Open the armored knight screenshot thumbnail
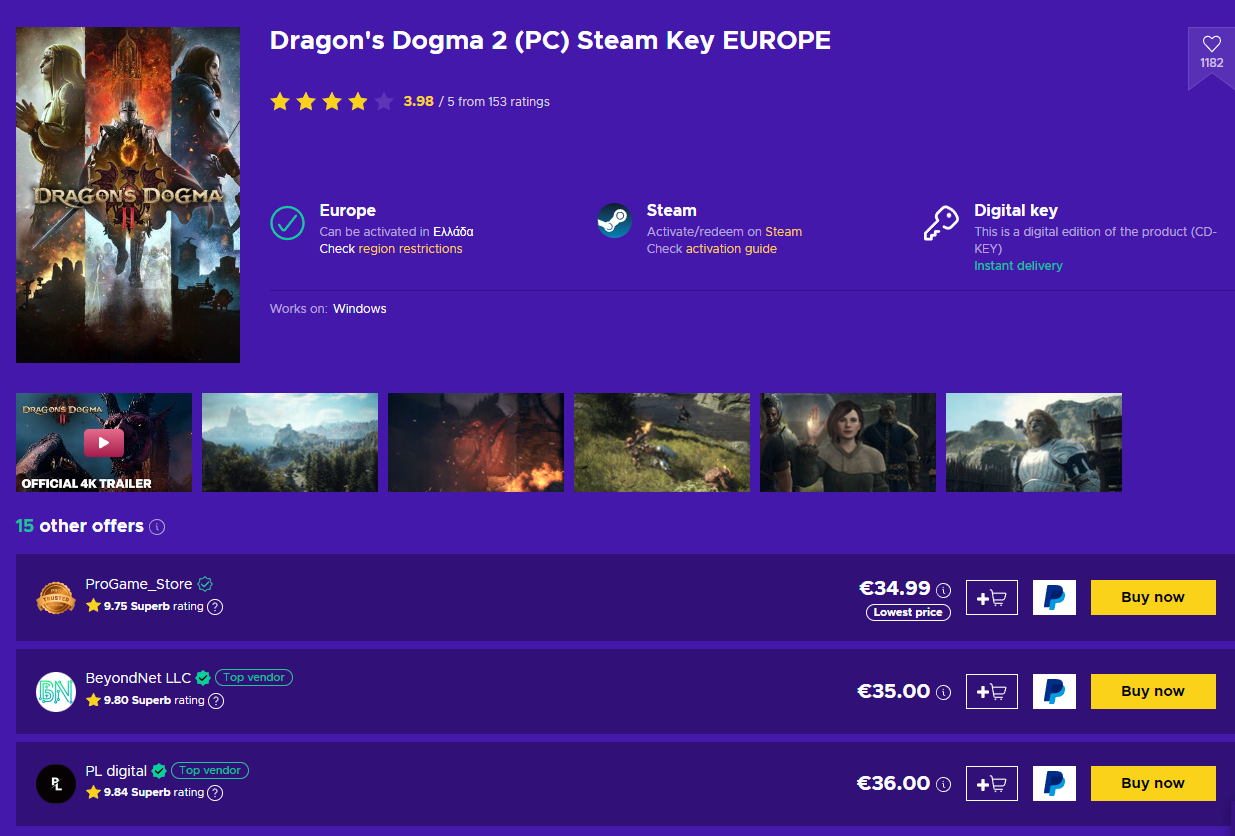The height and width of the screenshot is (836, 1235). click(1034, 442)
